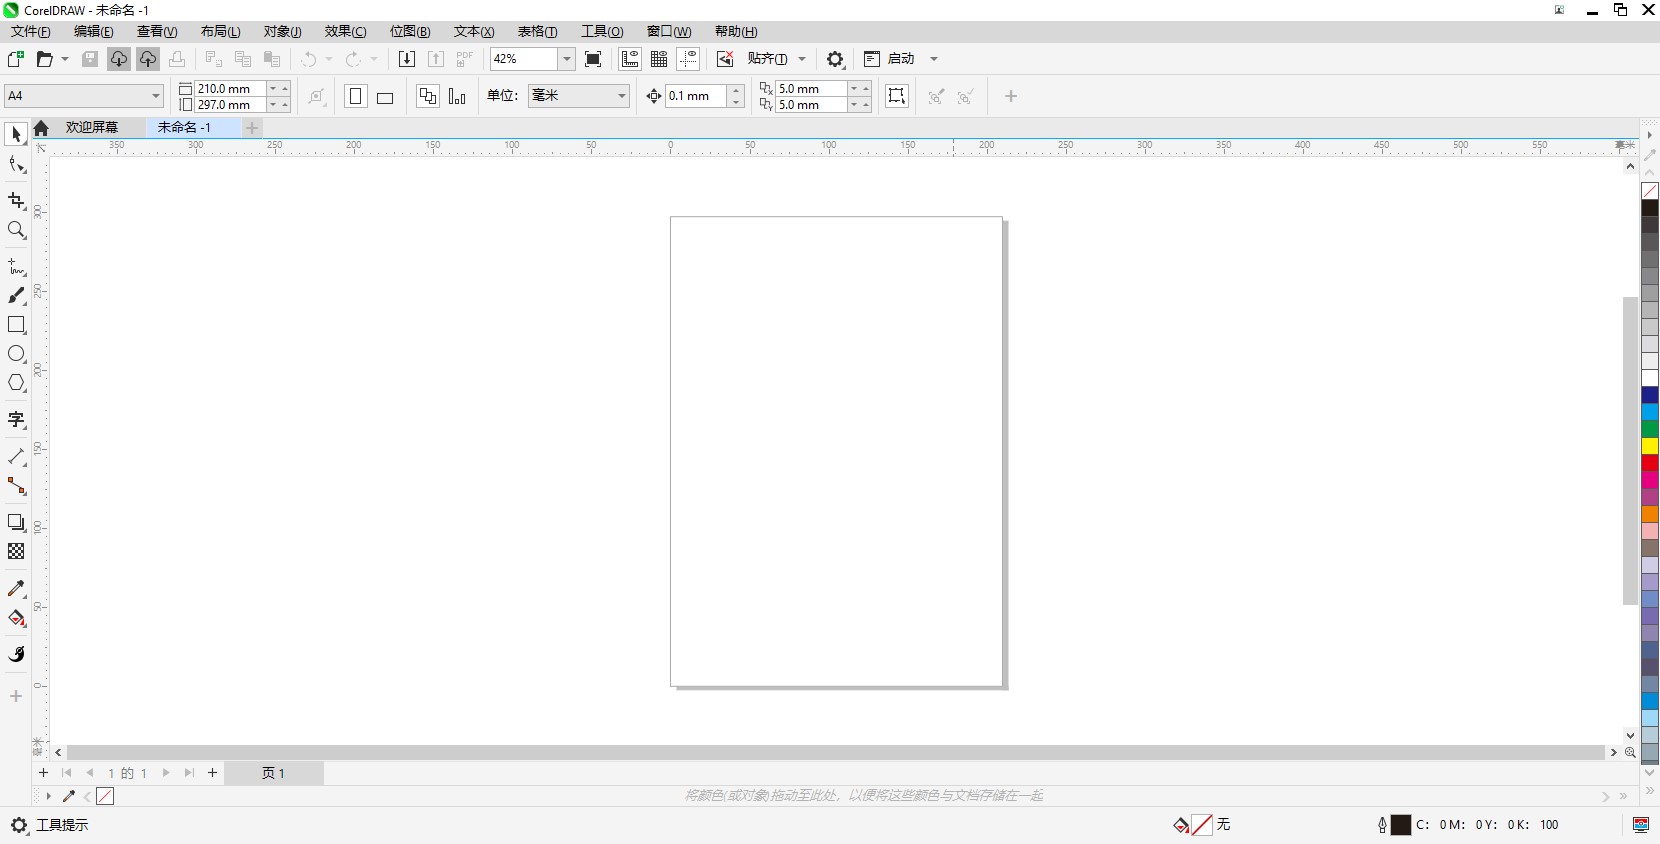This screenshot has height=844, width=1660.
Task: Click the Full-screen preview icon
Action: [593, 59]
